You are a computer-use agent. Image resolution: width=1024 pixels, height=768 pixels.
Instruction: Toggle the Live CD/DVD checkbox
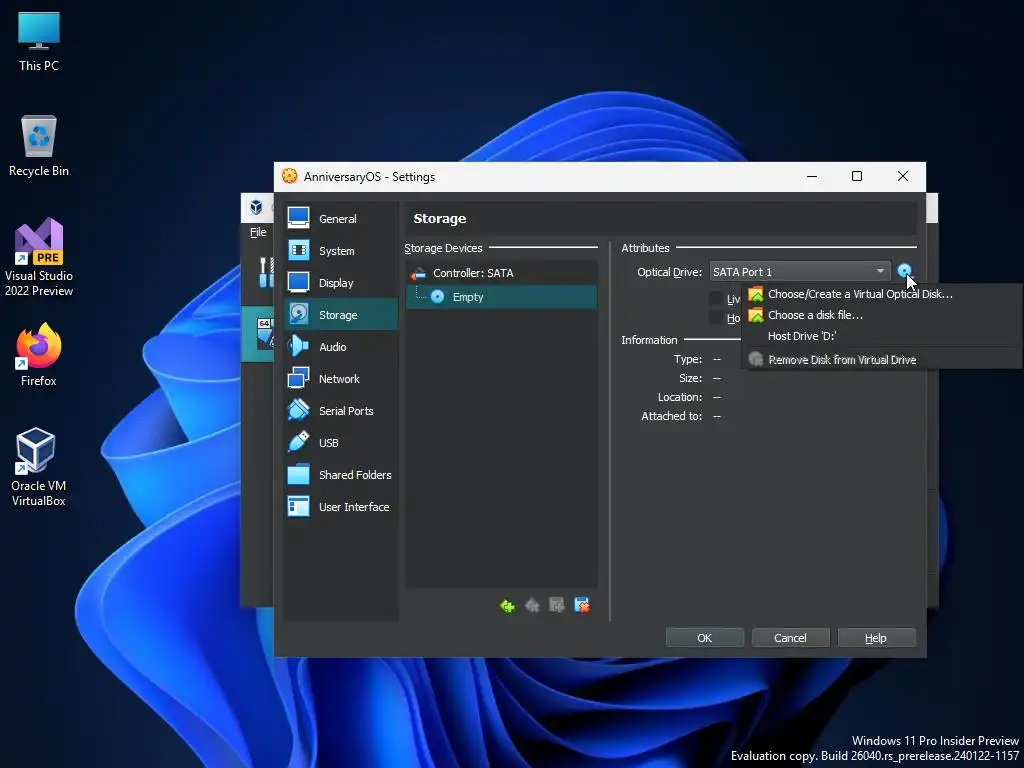coord(716,298)
